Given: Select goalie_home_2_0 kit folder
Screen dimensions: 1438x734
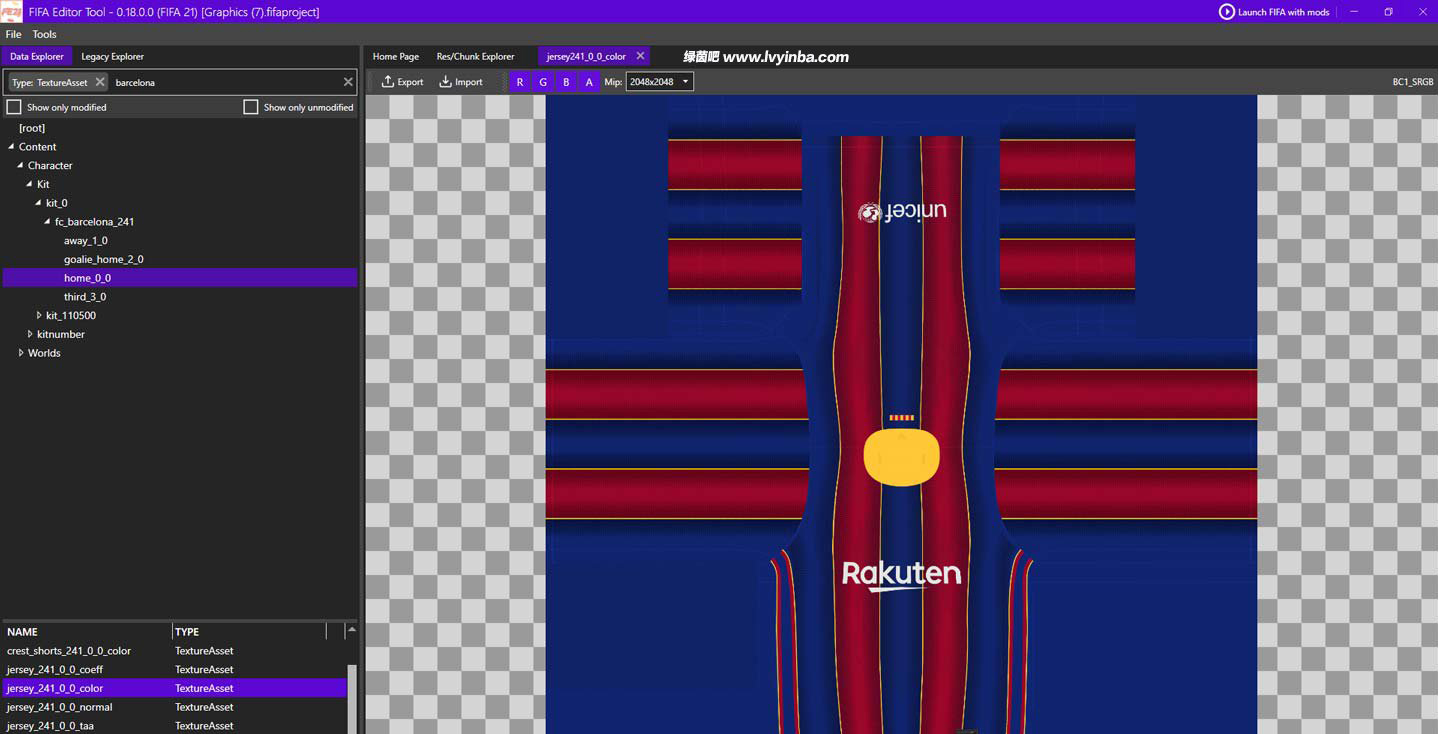Looking at the screenshot, I should tap(104, 260).
